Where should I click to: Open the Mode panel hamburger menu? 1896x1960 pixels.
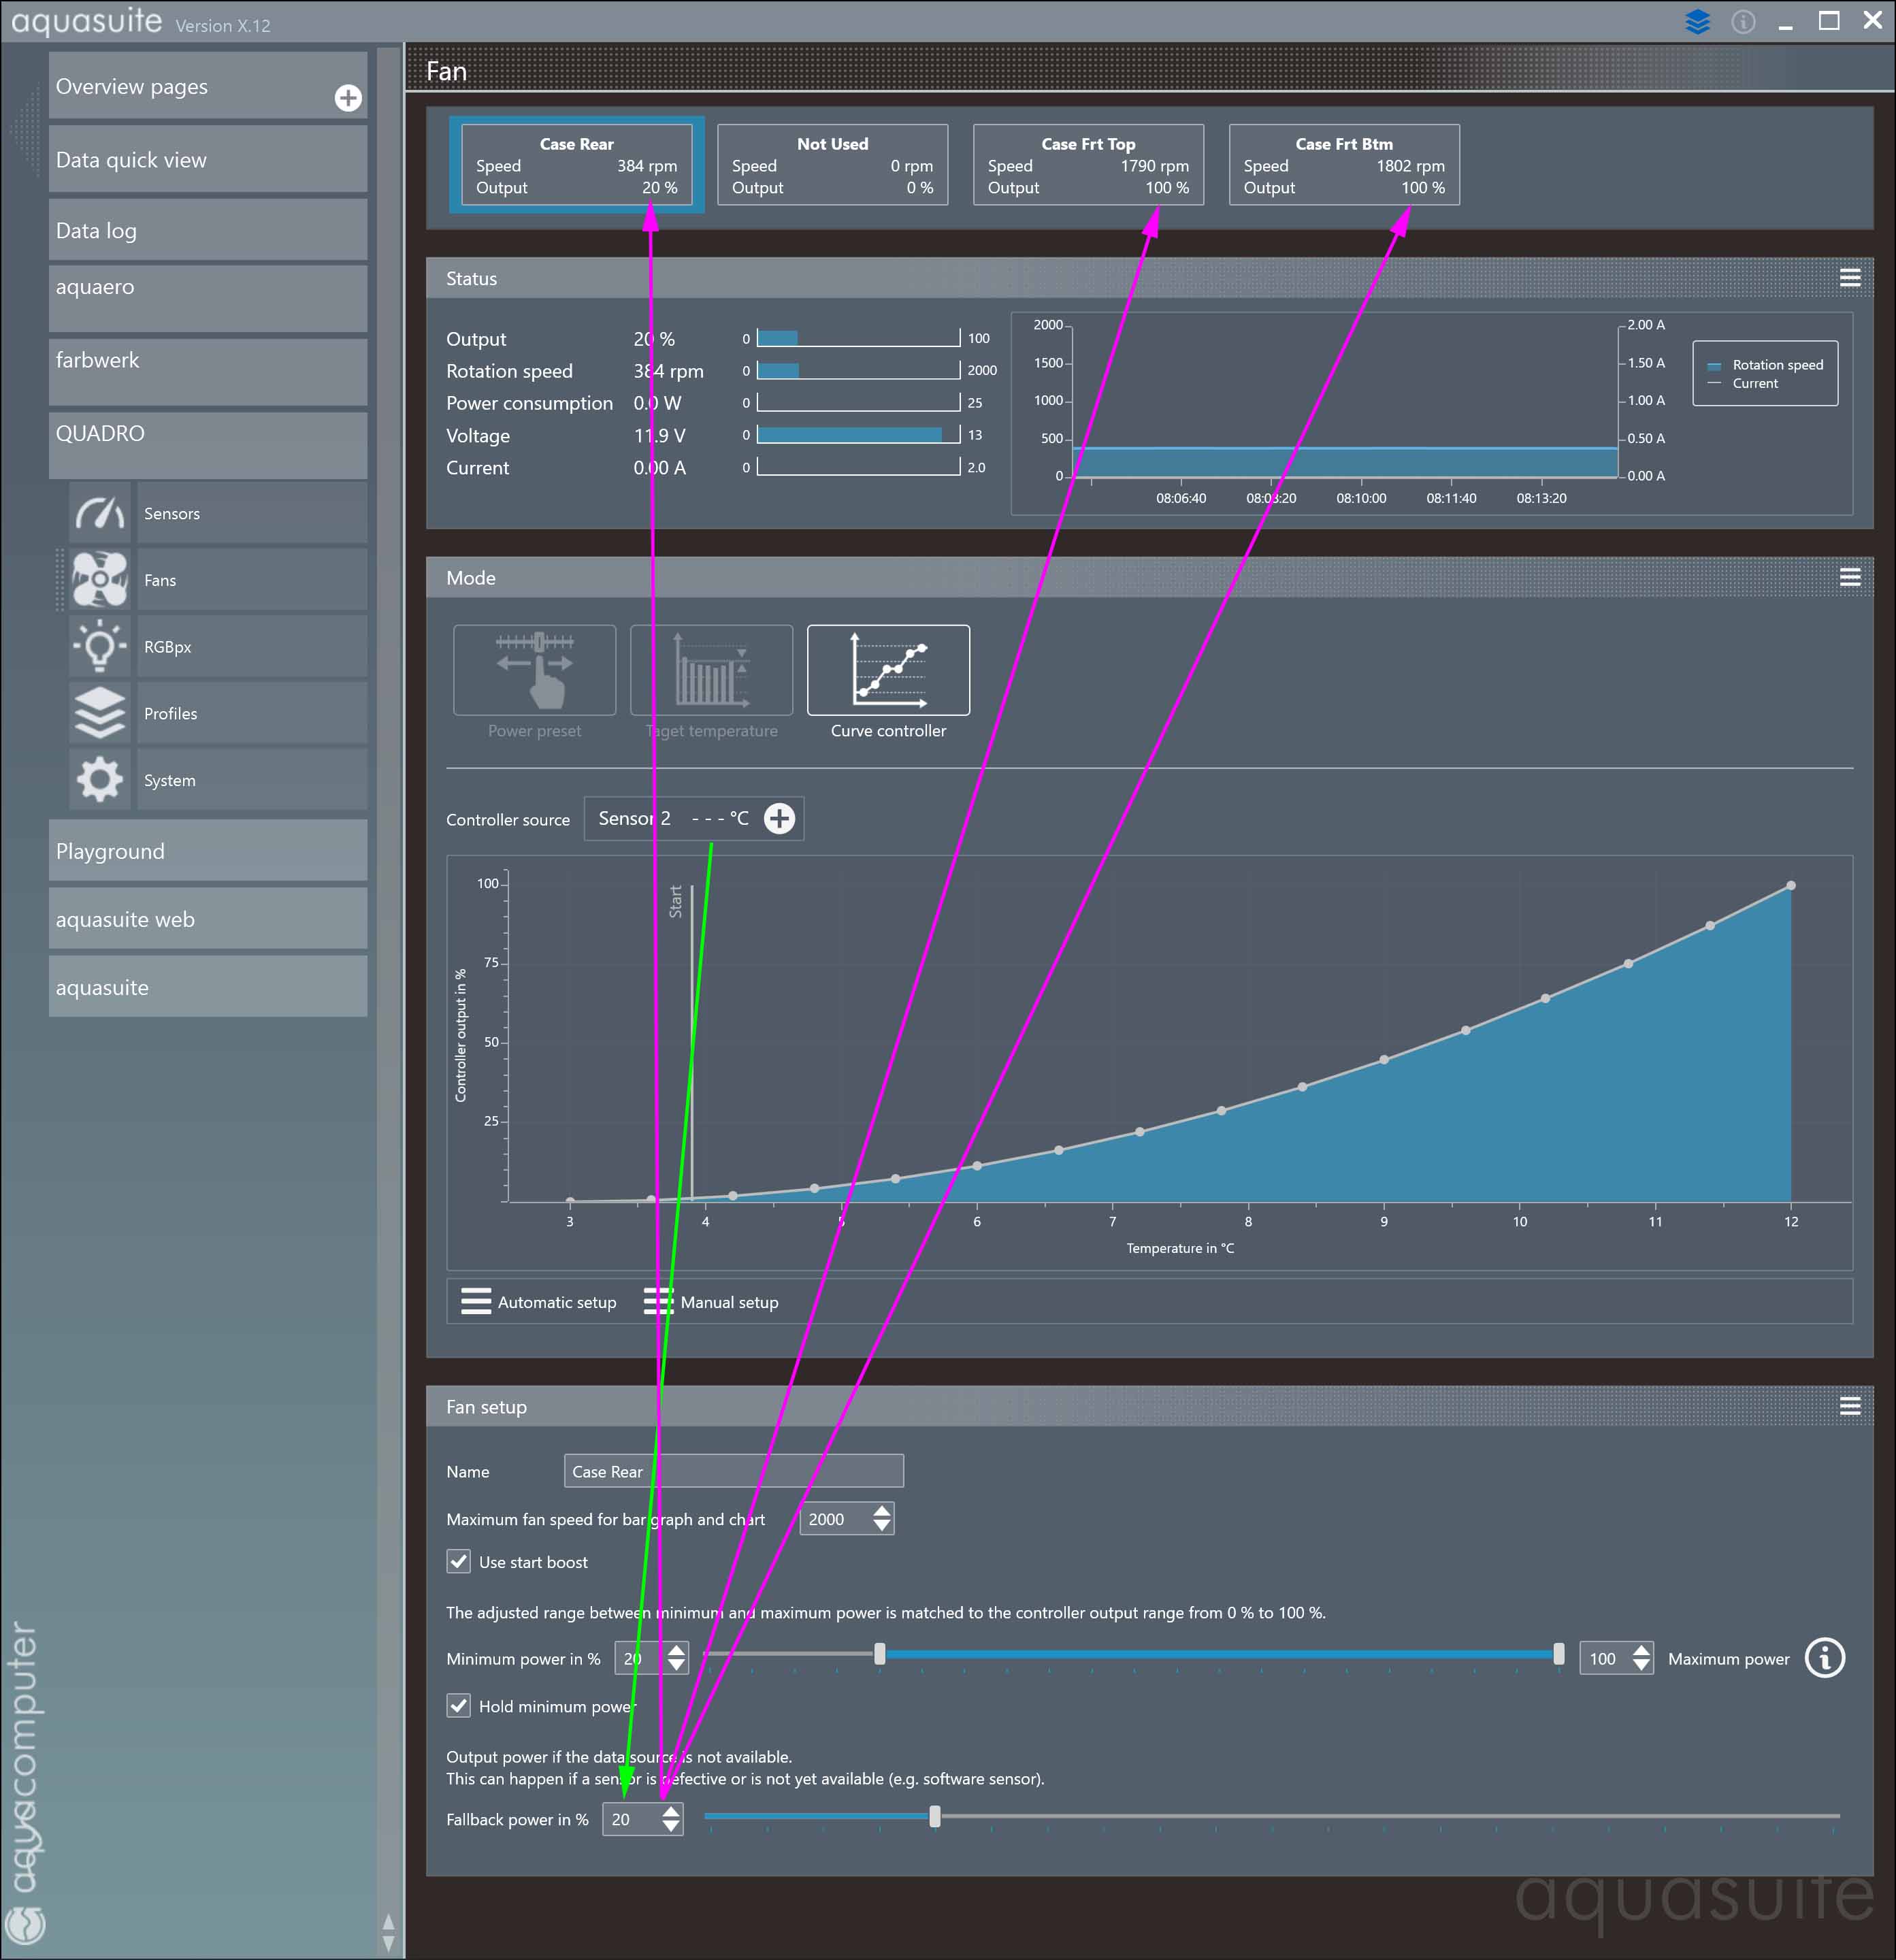(x=1849, y=577)
